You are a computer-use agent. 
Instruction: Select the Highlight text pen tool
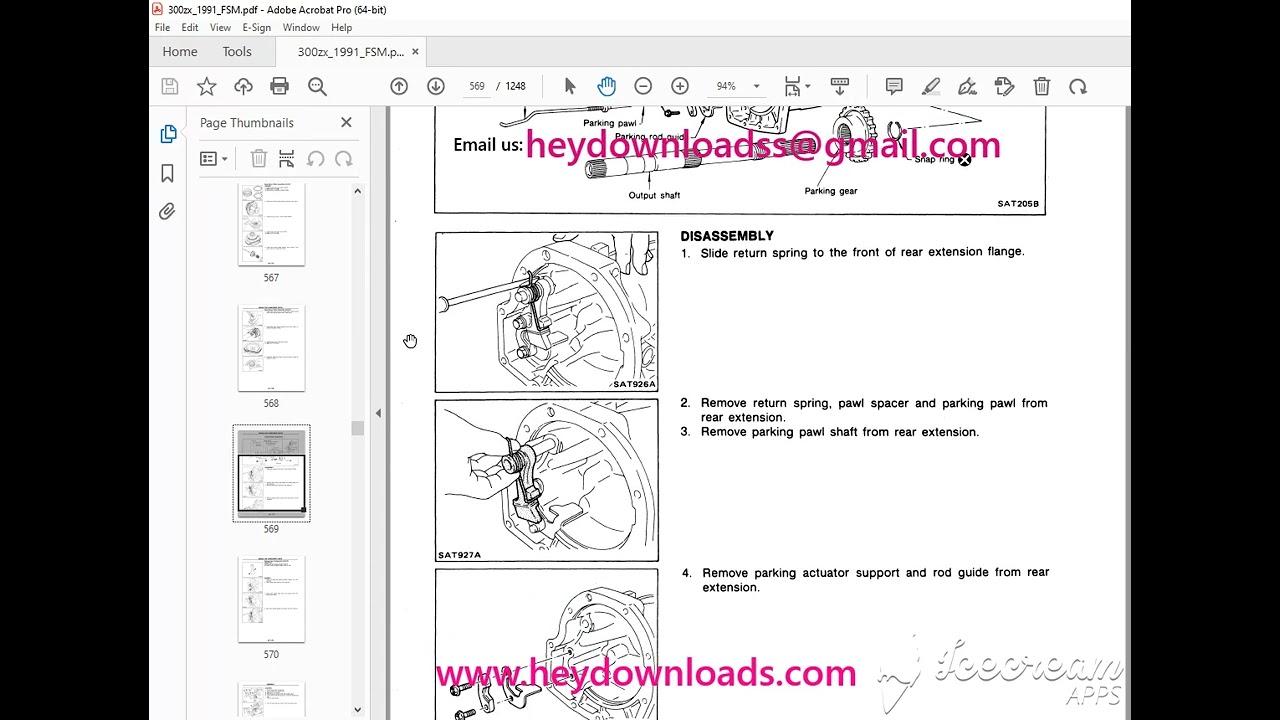click(x=931, y=87)
